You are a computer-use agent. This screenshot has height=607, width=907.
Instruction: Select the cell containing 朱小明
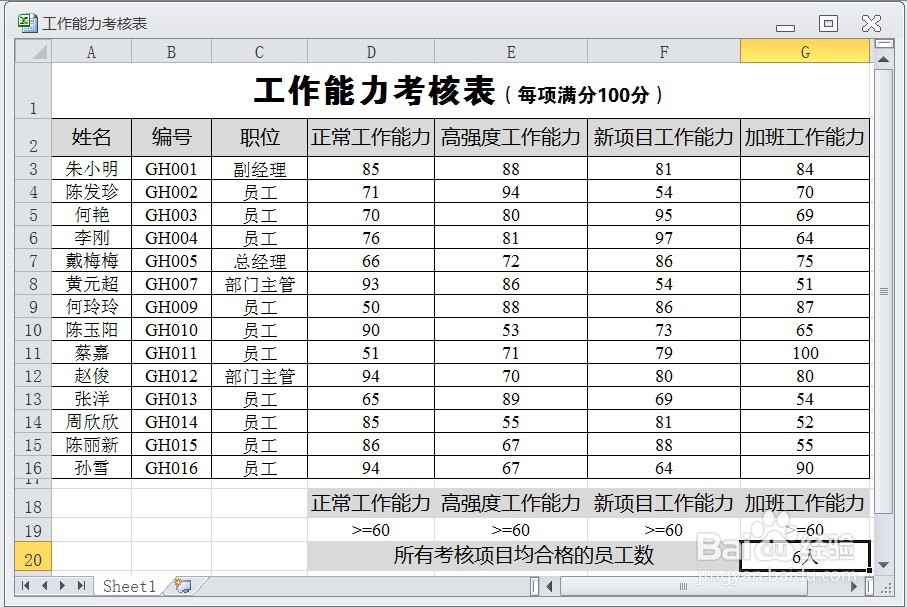pos(91,169)
